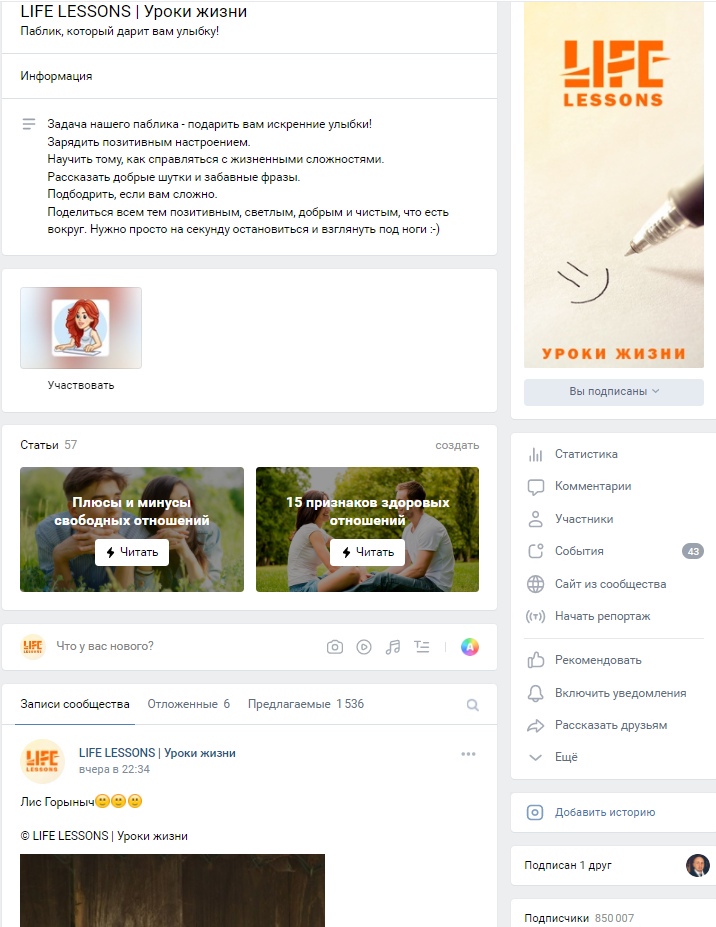716x927 pixels.
Task: Search community posts with magnifier icon
Action: (x=472, y=705)
